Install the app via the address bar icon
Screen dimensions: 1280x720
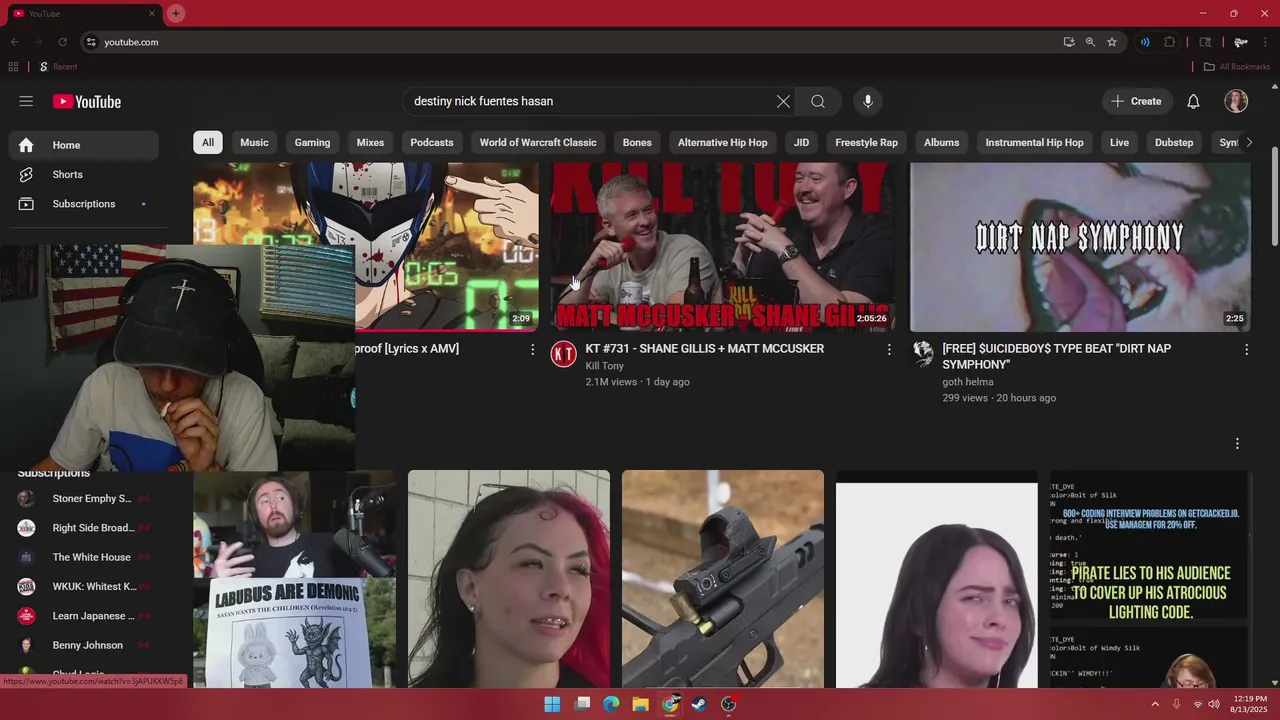click(x=1069, y=42)
